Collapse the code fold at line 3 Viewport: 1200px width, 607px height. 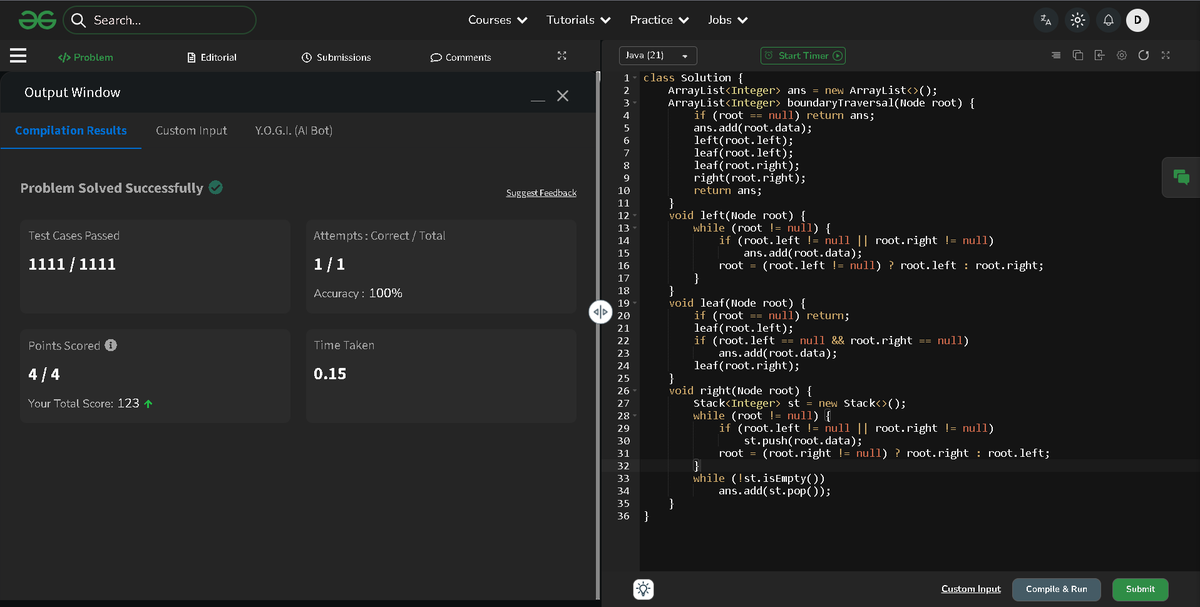point(636,103)
